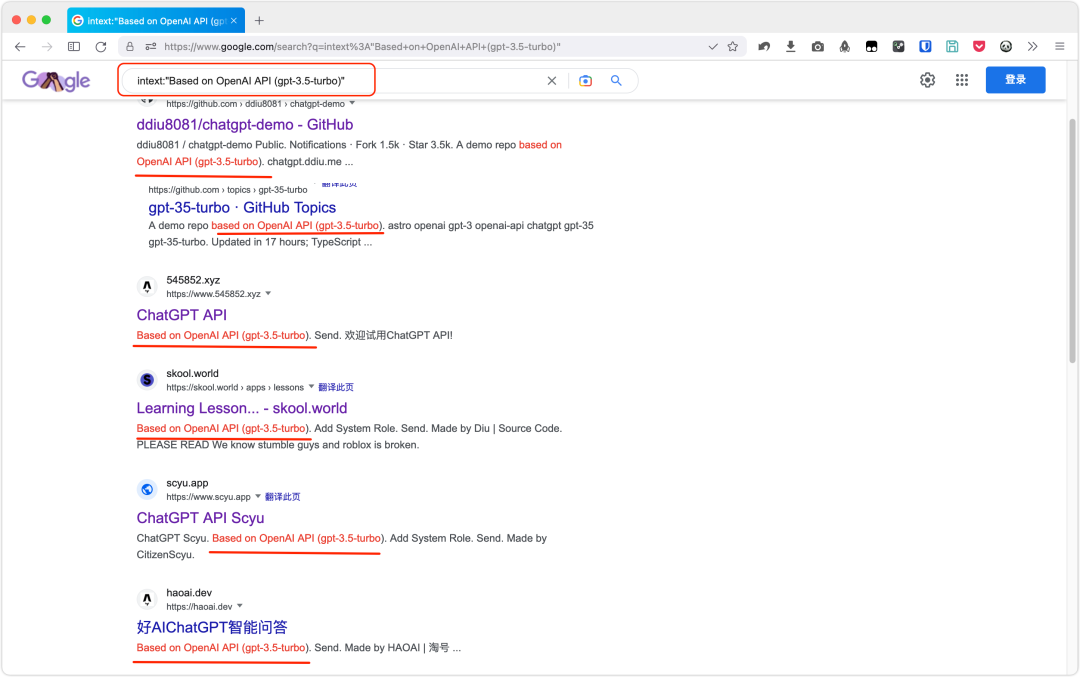Expand the address bar history dropdown
This screenshot has height=677, width=1080.
coord(713,46)
